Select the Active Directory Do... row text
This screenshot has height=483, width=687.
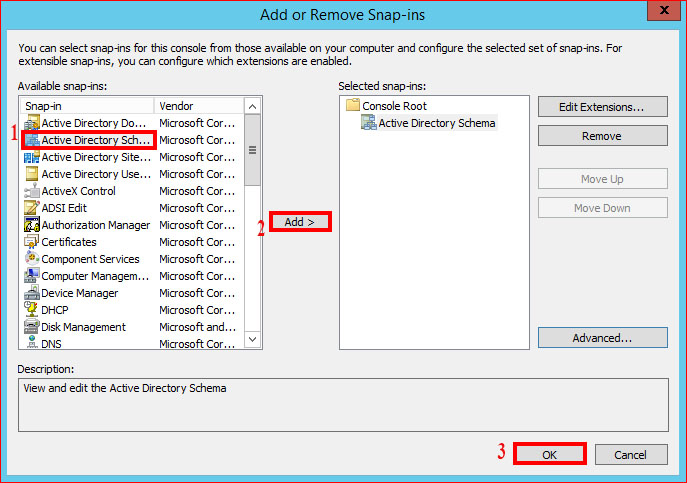point(94,123)
